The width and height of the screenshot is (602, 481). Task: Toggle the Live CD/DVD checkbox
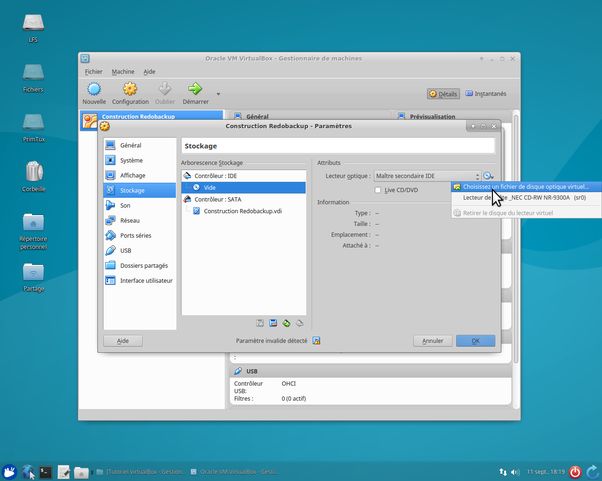pyautogui.click(x=378, y=190)
